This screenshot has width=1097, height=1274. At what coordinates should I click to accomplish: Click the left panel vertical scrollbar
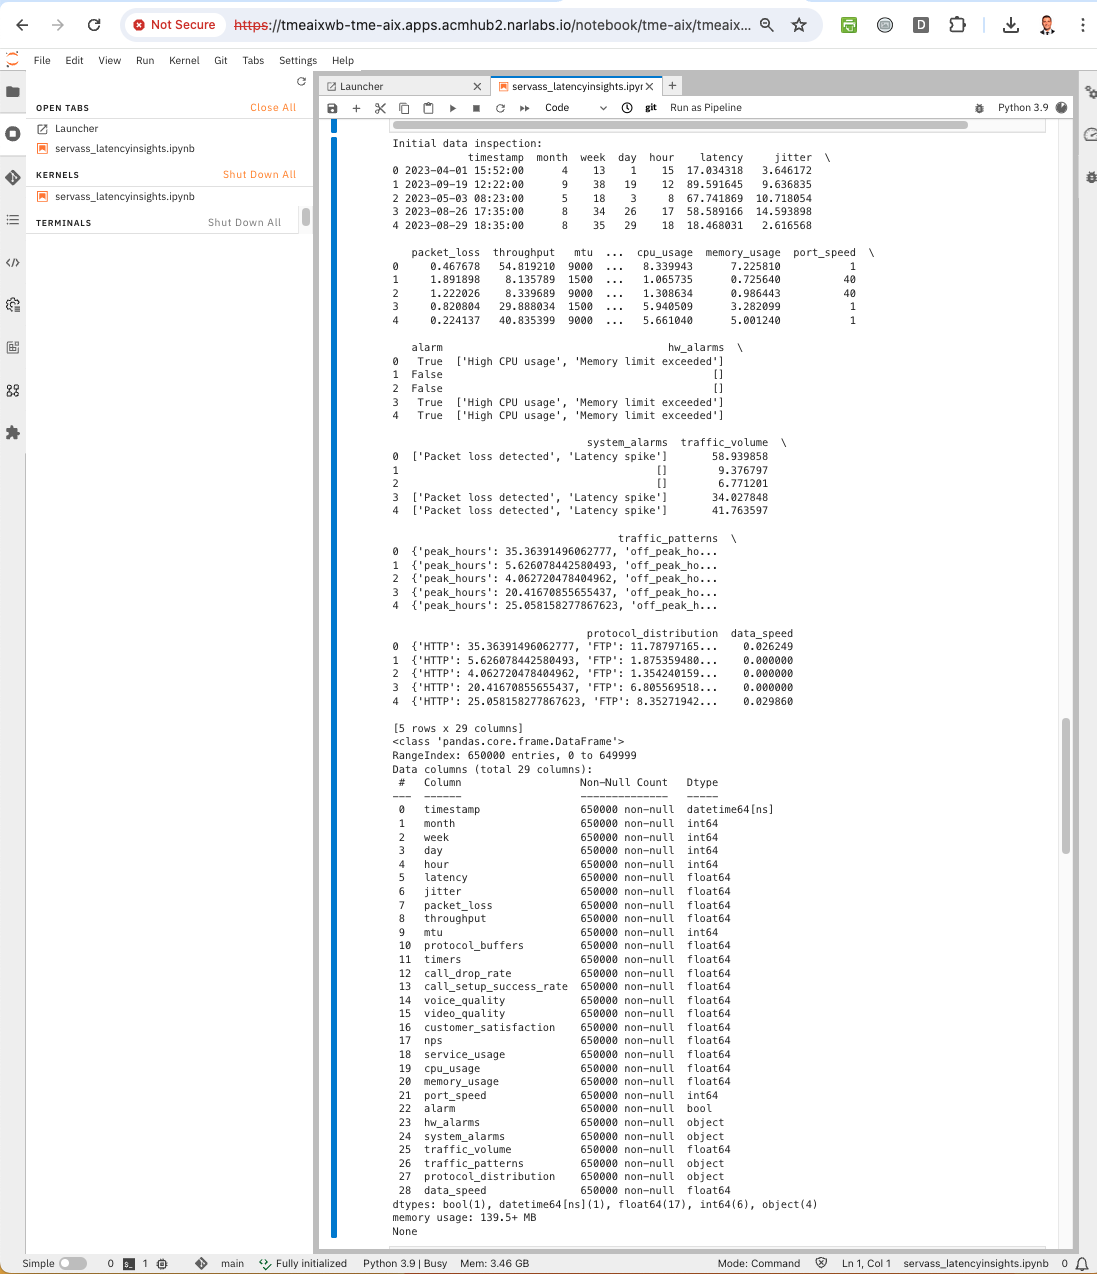coord(305,217)
